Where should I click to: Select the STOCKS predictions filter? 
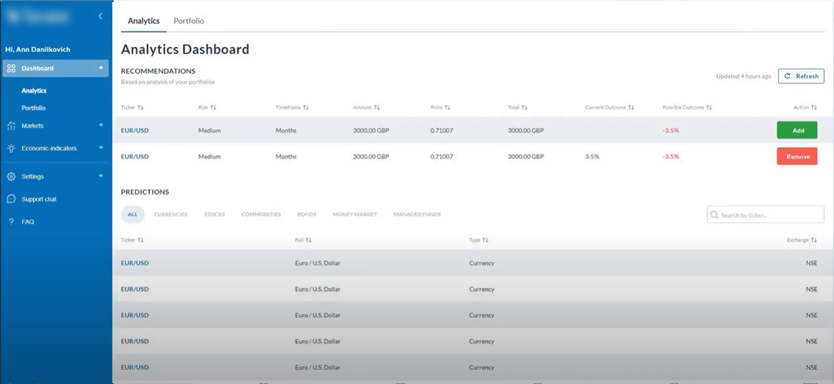[214, 214]
